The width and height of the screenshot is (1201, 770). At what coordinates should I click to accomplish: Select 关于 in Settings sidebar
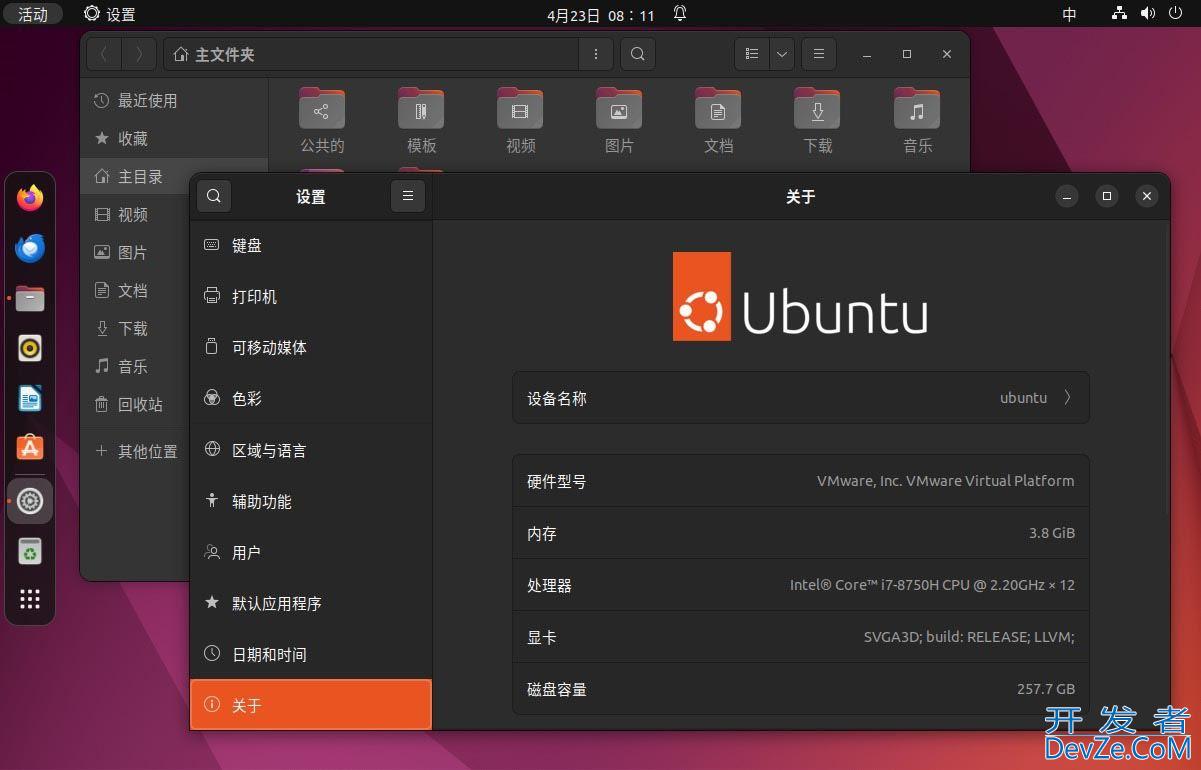[311, 705]
